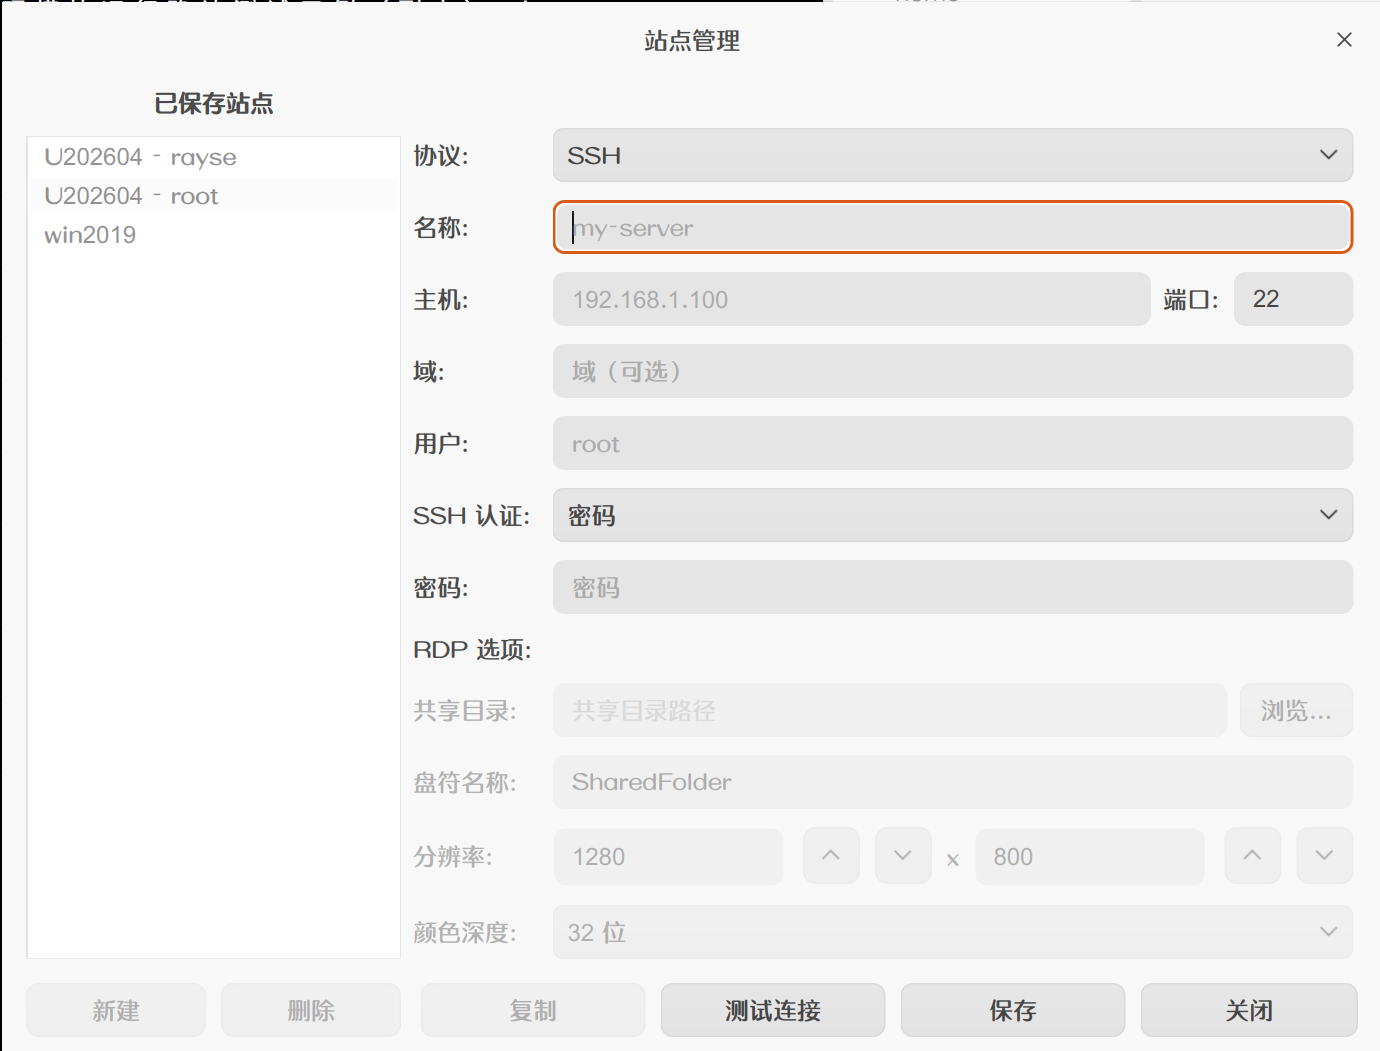Click the 盘符名称 SharedFolder field
Screen dimensions: 1380x1051
tap(953, 782)
